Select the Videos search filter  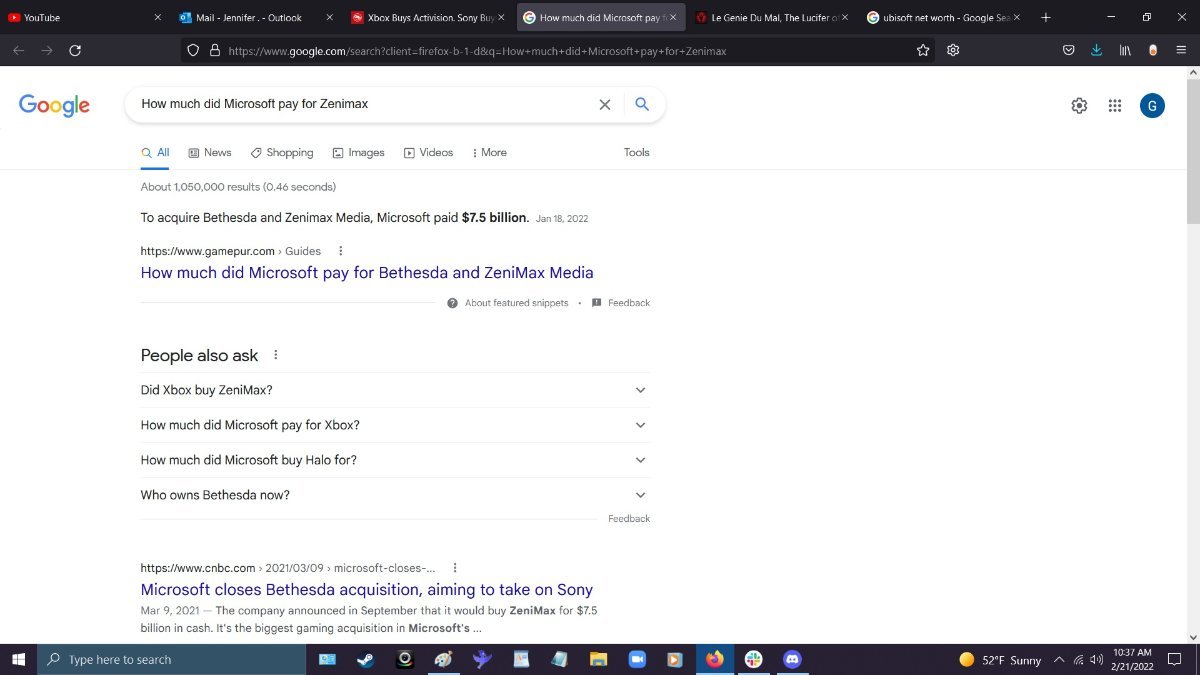[x=429, y=153]
